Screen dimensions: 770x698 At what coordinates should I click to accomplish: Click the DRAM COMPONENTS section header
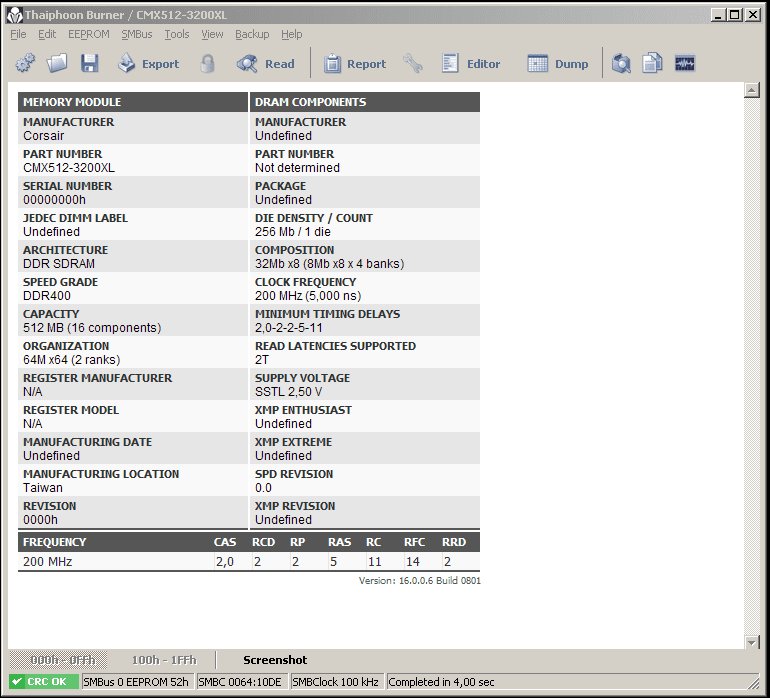tap(365, 102)
